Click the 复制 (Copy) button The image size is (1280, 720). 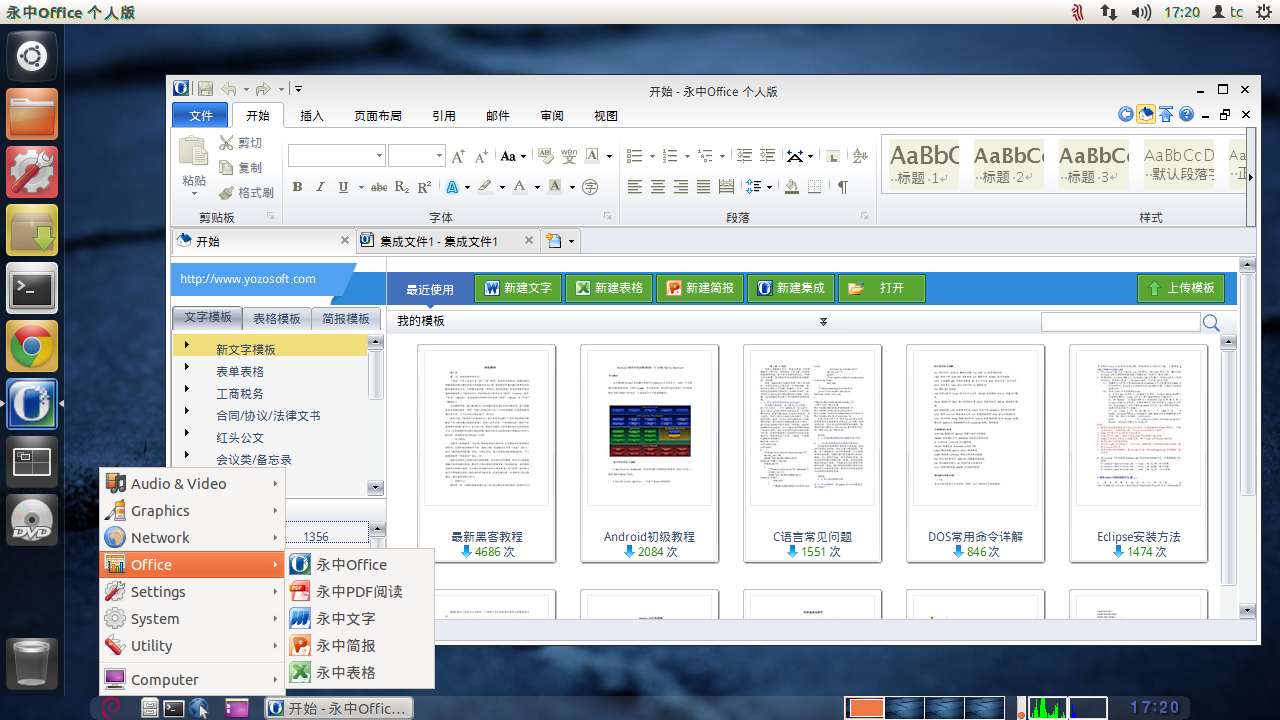click(241, 168)
